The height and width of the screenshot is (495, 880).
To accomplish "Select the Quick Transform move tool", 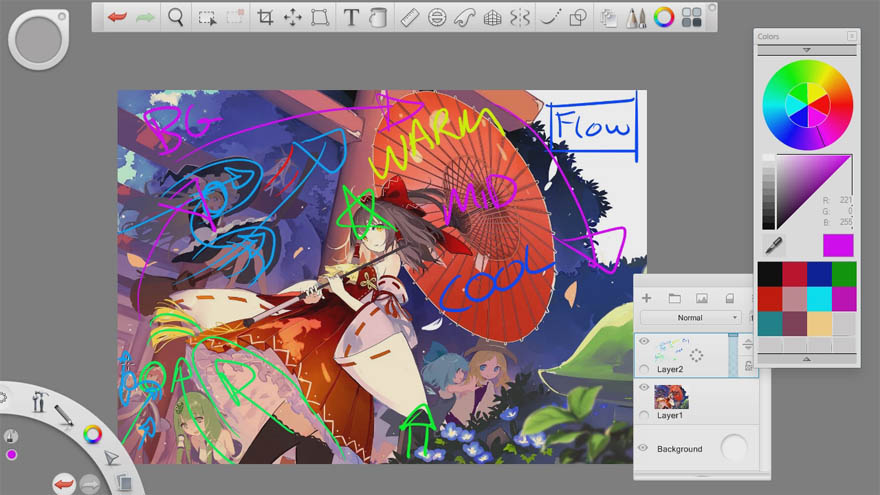I will (x=292, y=18).
